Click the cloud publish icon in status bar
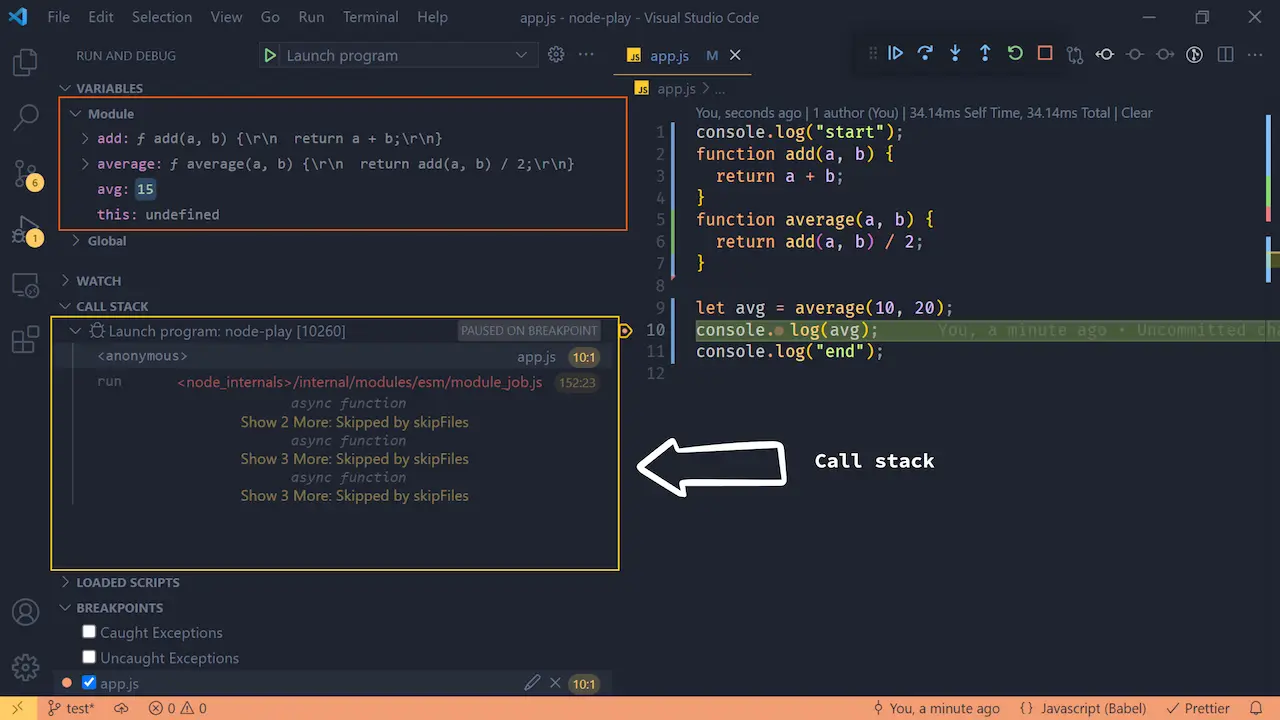Image resolution: width=1280 pixels, height=720 pixels. click(x=121, y=708)
